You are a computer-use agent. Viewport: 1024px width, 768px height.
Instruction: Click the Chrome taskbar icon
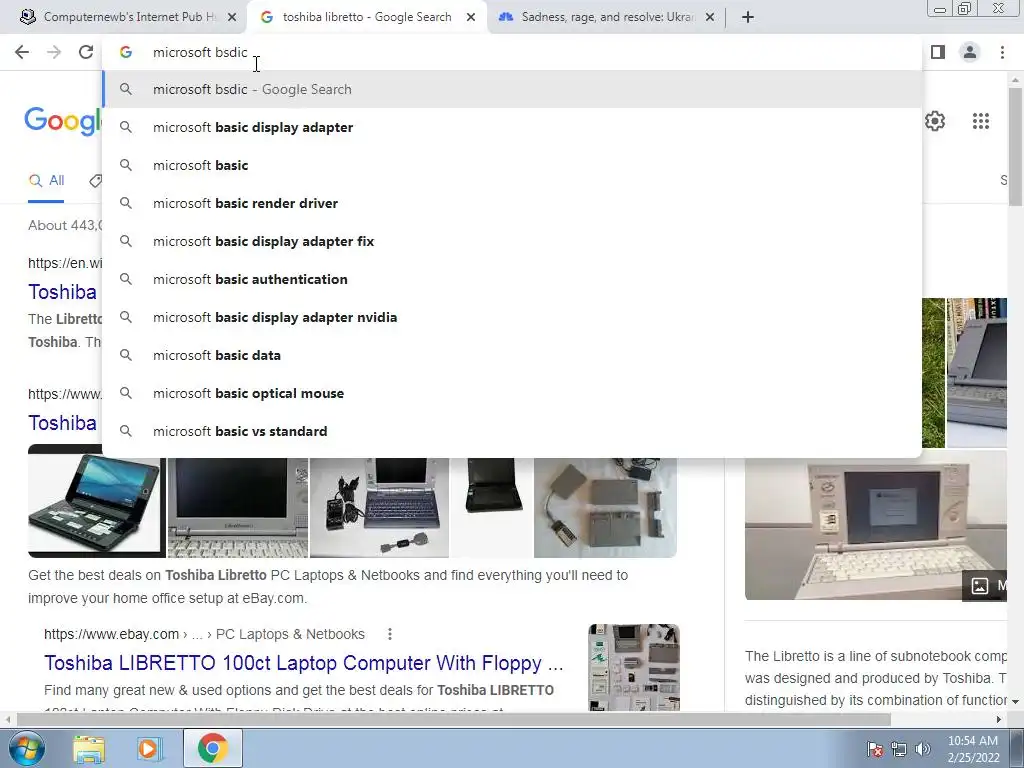[212, 749]
